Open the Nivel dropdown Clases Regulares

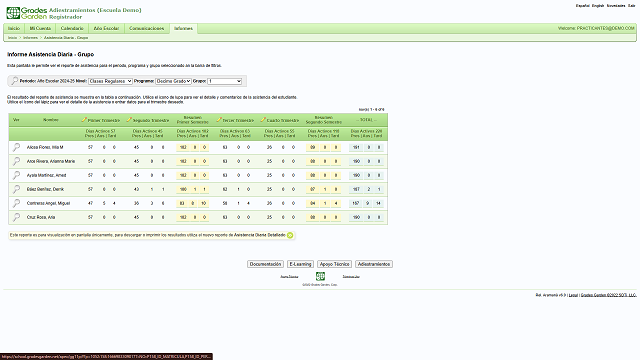coord(110,81)
